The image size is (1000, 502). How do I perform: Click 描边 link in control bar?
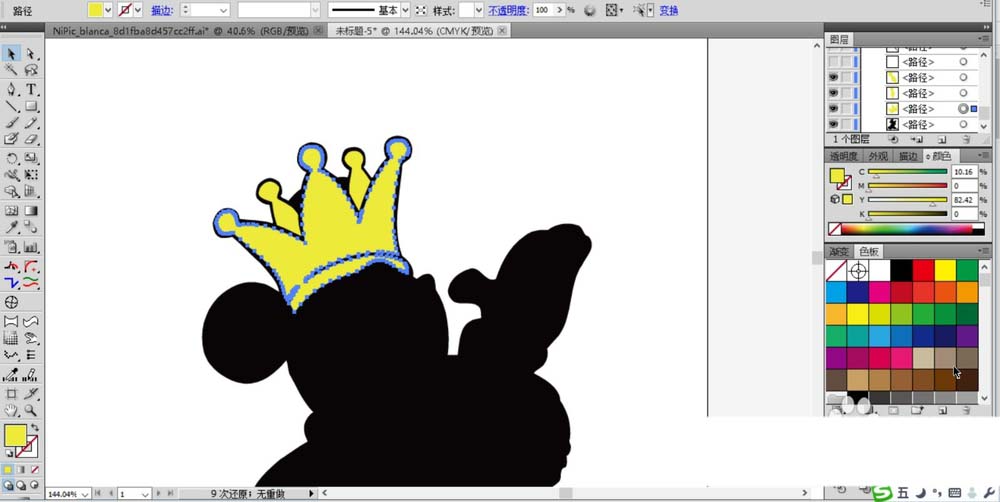point(161,10)
